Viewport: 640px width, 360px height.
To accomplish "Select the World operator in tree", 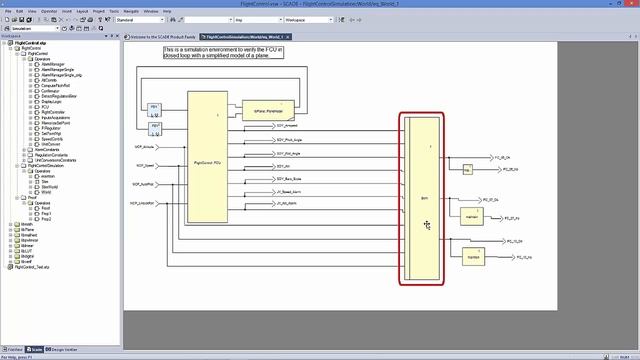I will coord(46,192).
